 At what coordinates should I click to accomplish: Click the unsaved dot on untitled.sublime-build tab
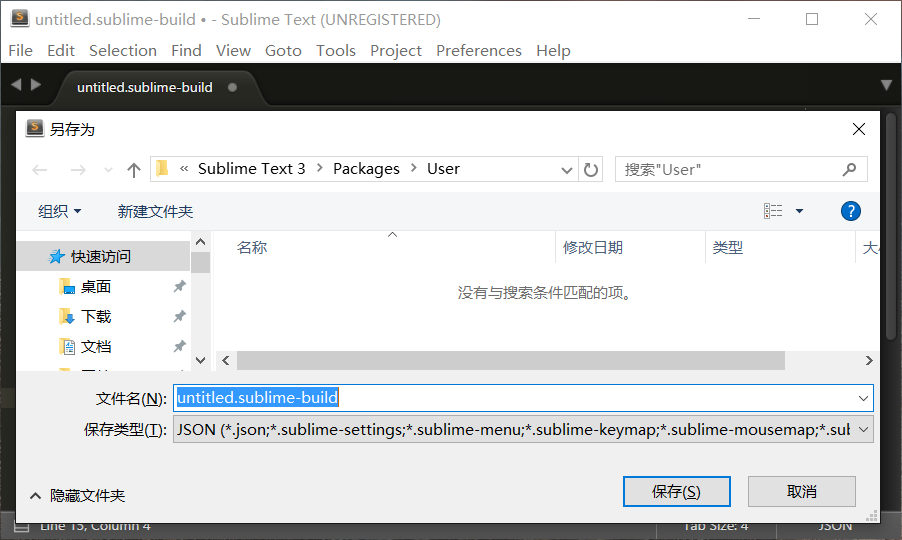pyautogui.click(x=232, y=87)
